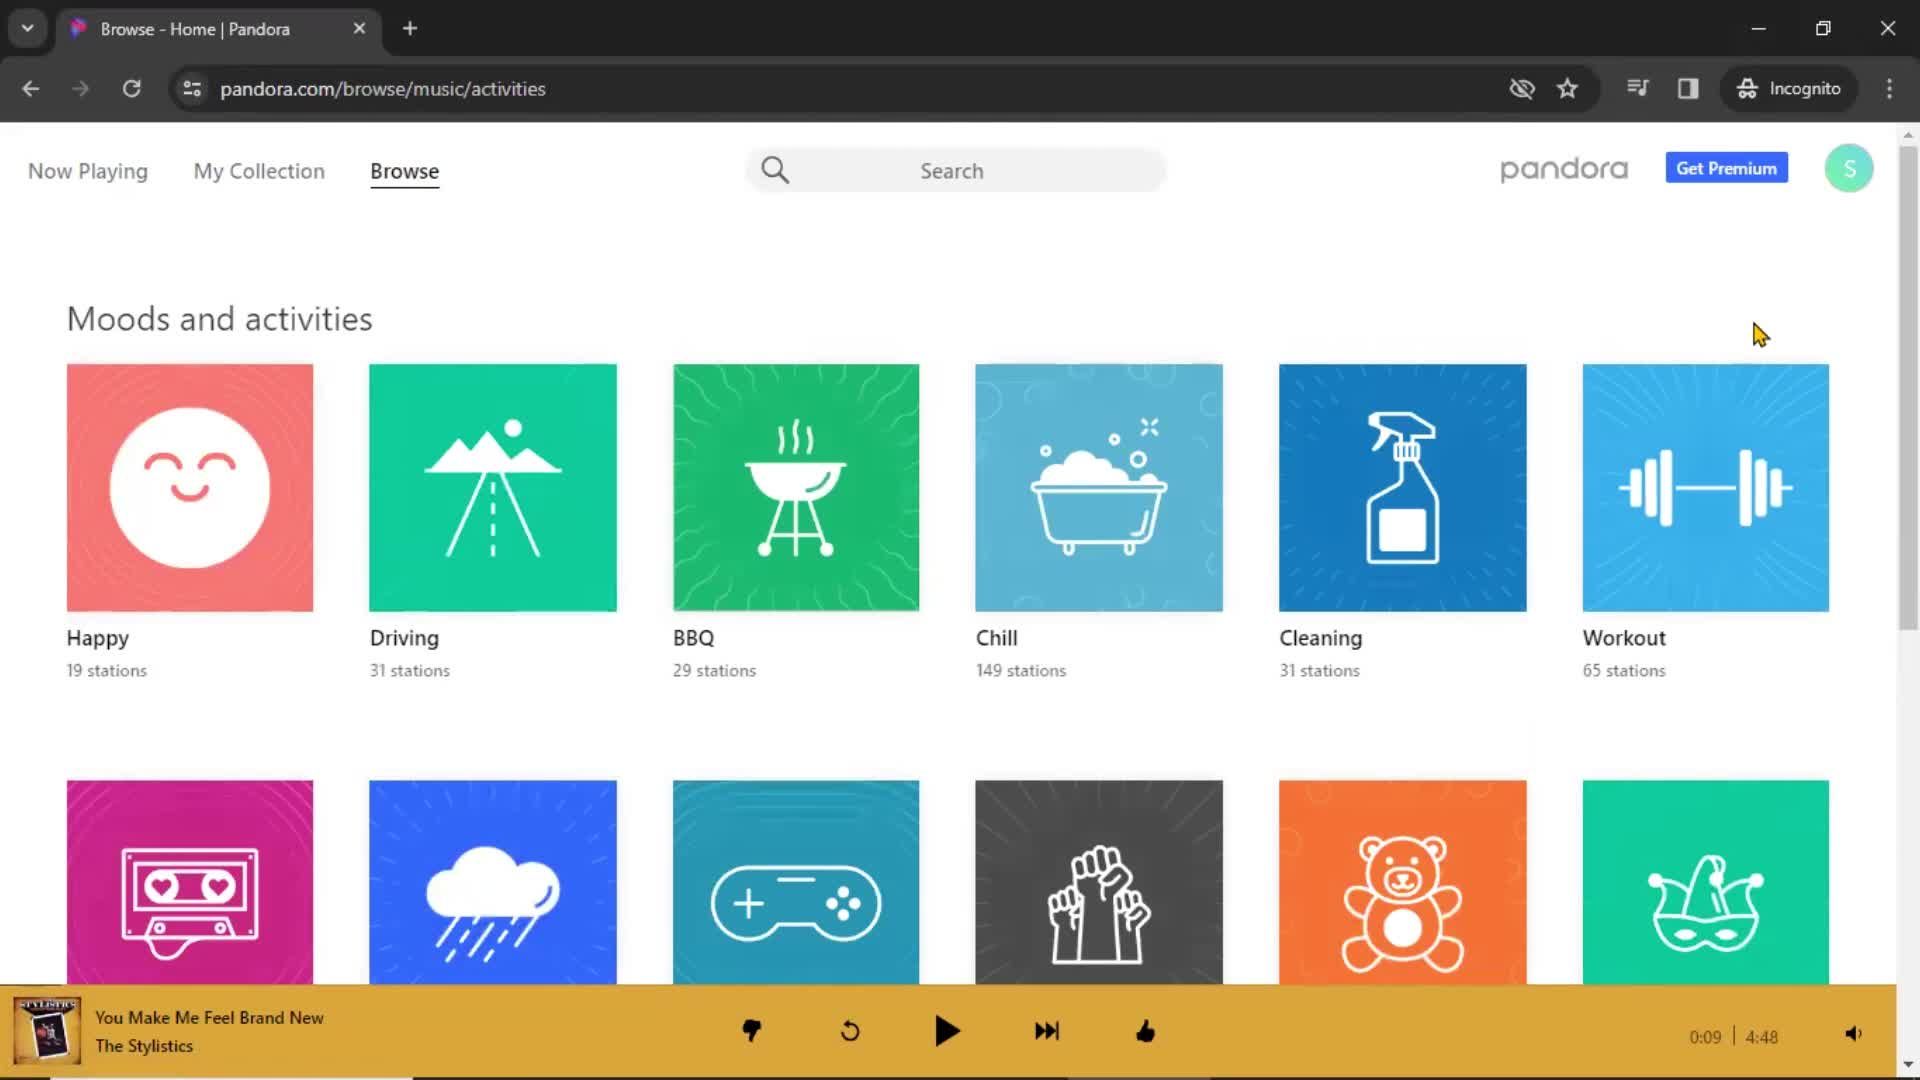This screenshot has width=1920, height=1080.
Task: Open the Driving activity stations
Action: 492,487
